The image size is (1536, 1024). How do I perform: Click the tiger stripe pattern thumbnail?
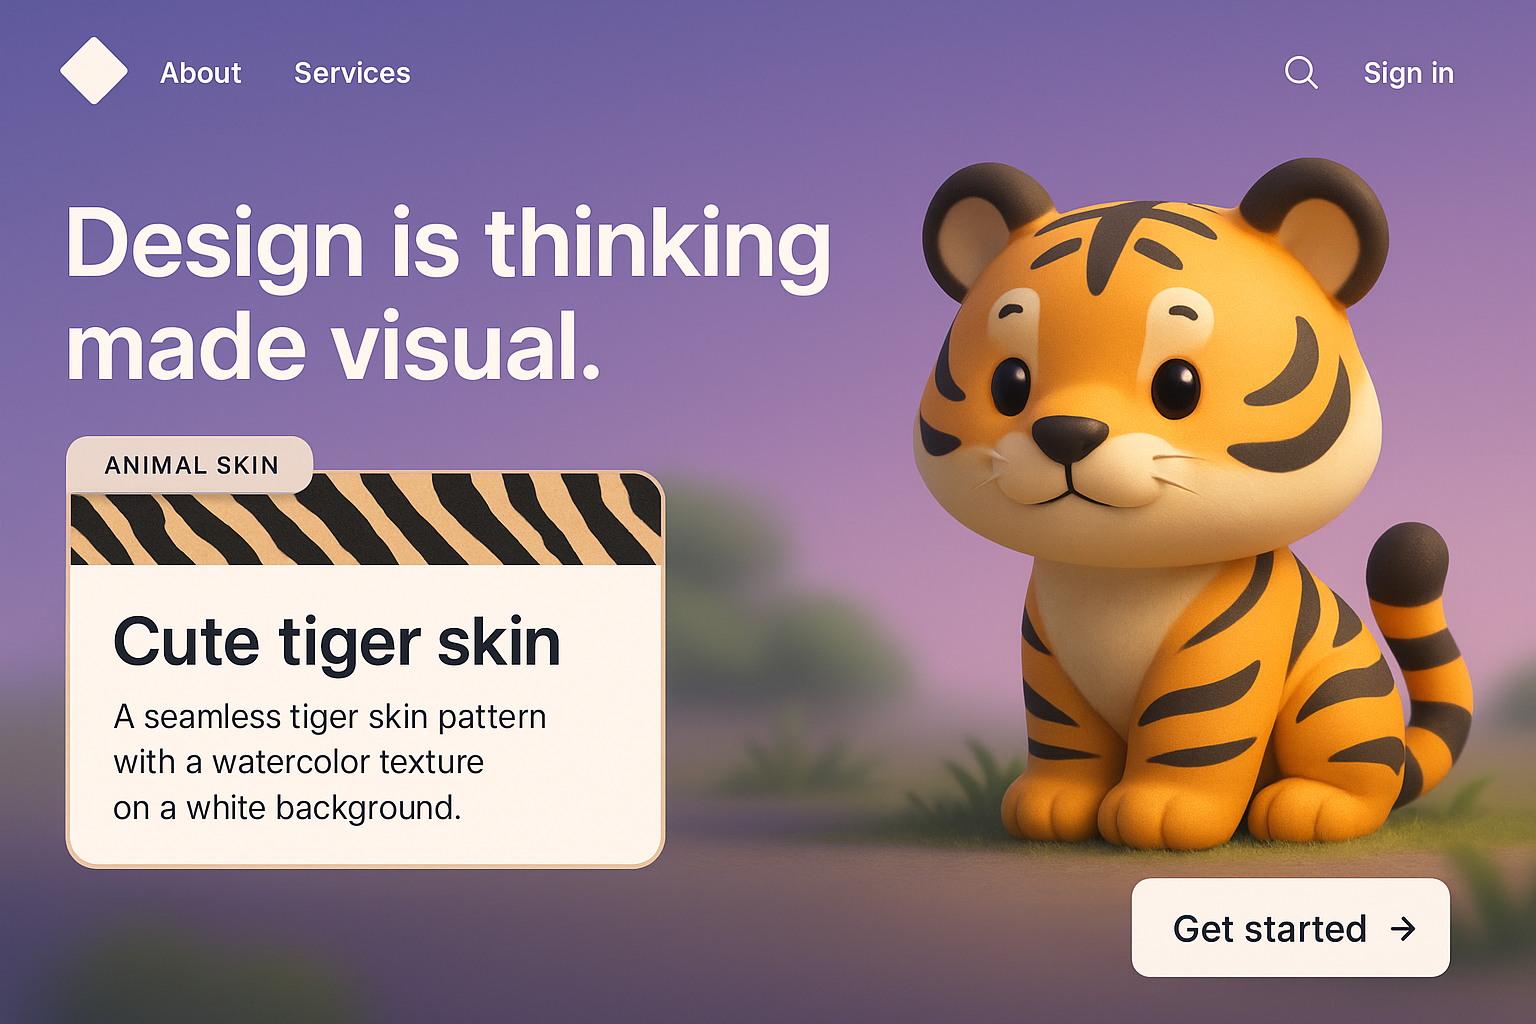click(366, 519)
